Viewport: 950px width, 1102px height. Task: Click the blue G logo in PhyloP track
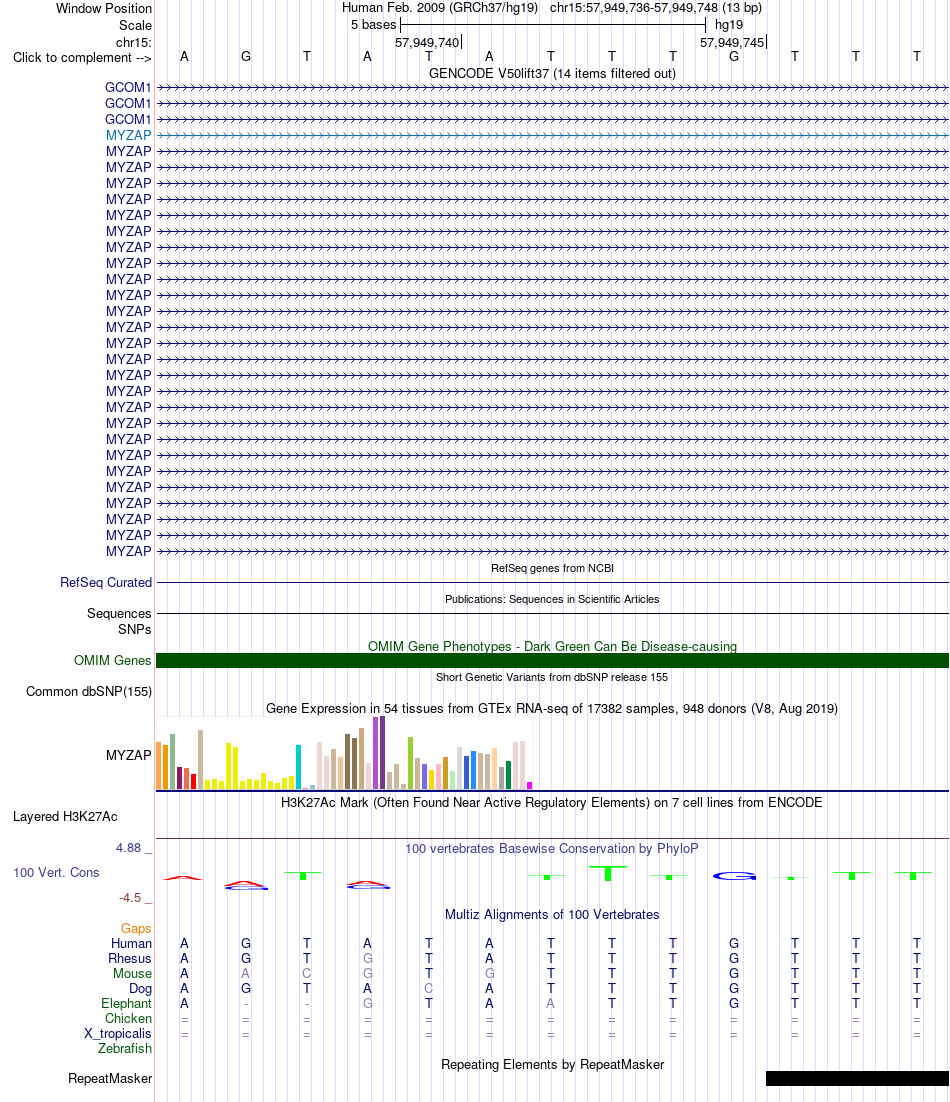(x=734, y=876)
